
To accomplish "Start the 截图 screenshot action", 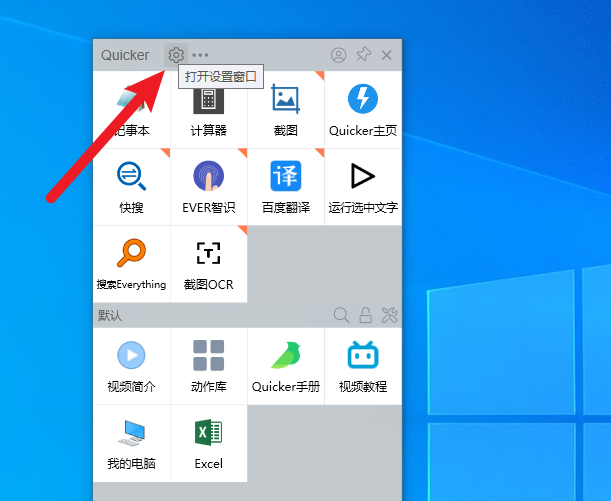I will tap(286, 109).
